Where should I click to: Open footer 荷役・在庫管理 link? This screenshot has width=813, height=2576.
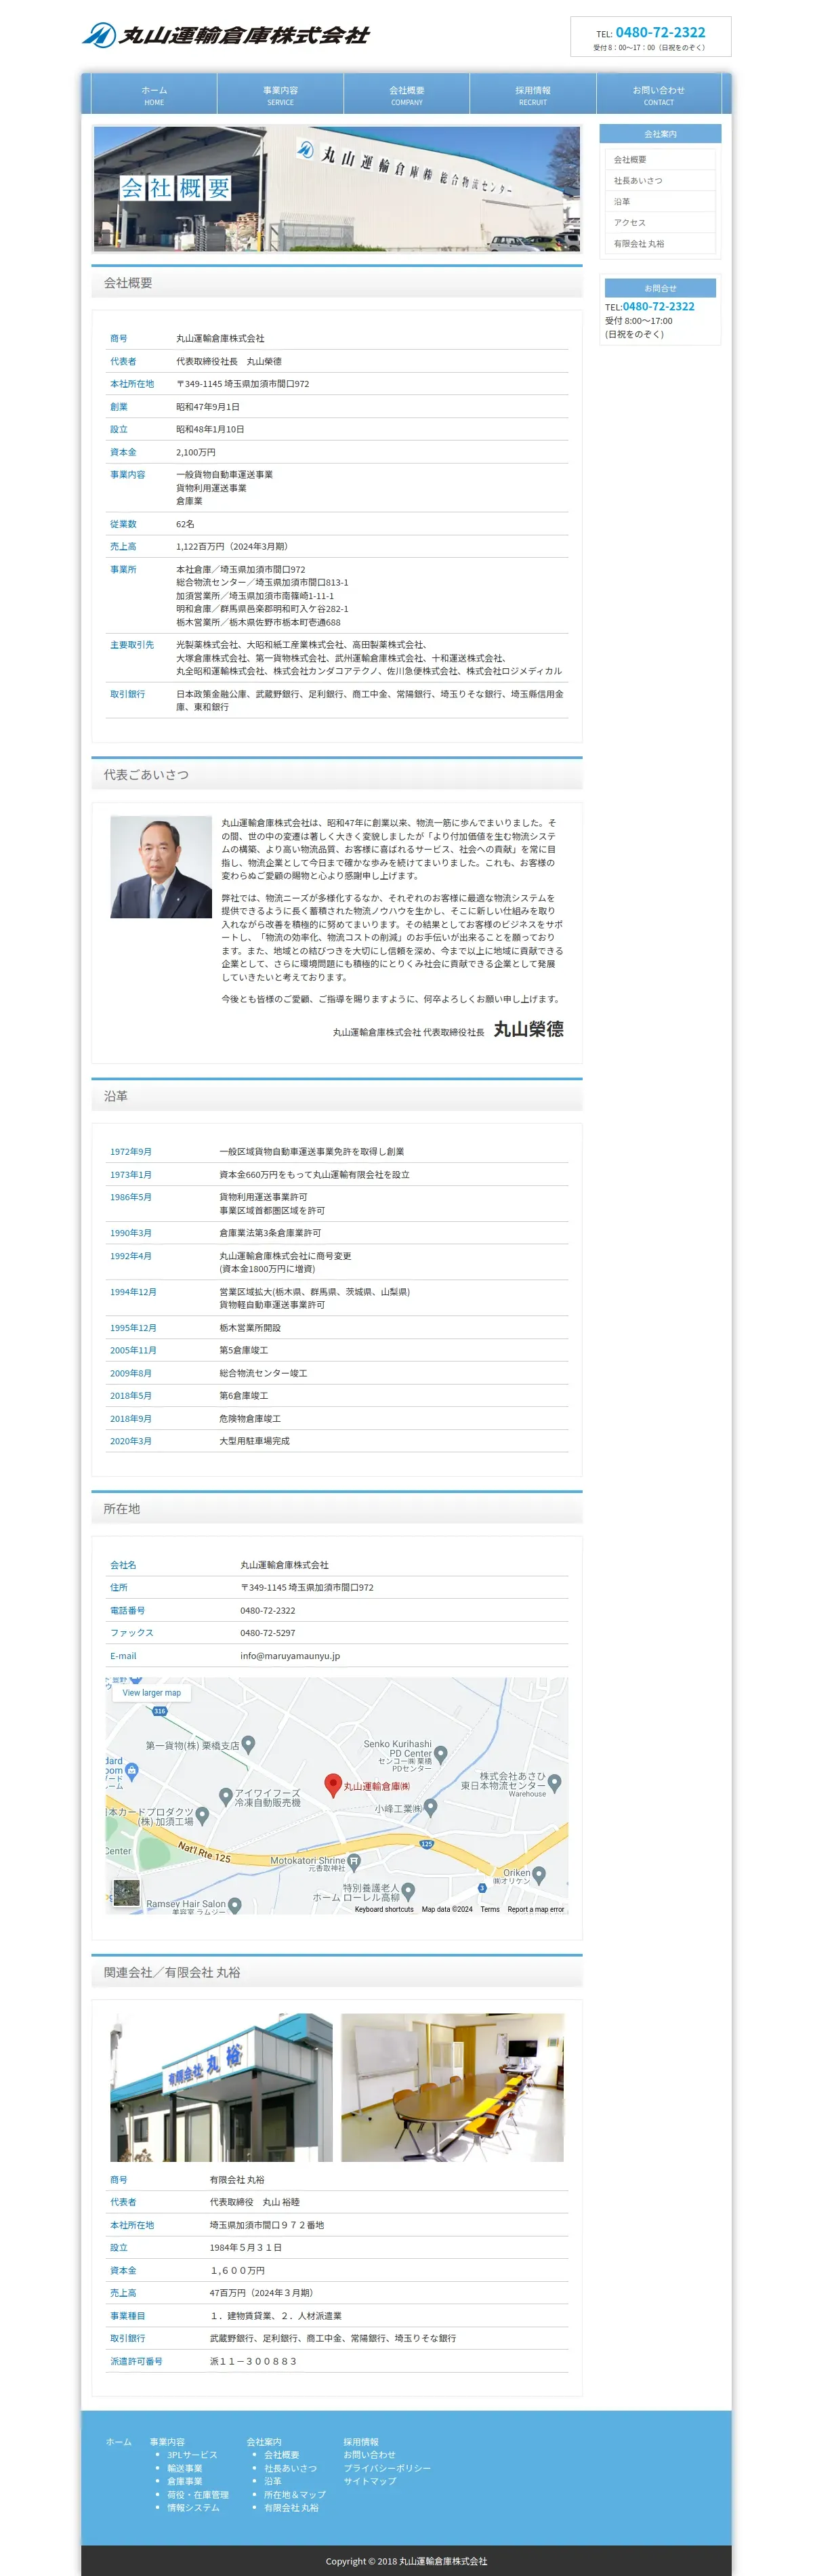[198, 2494]
